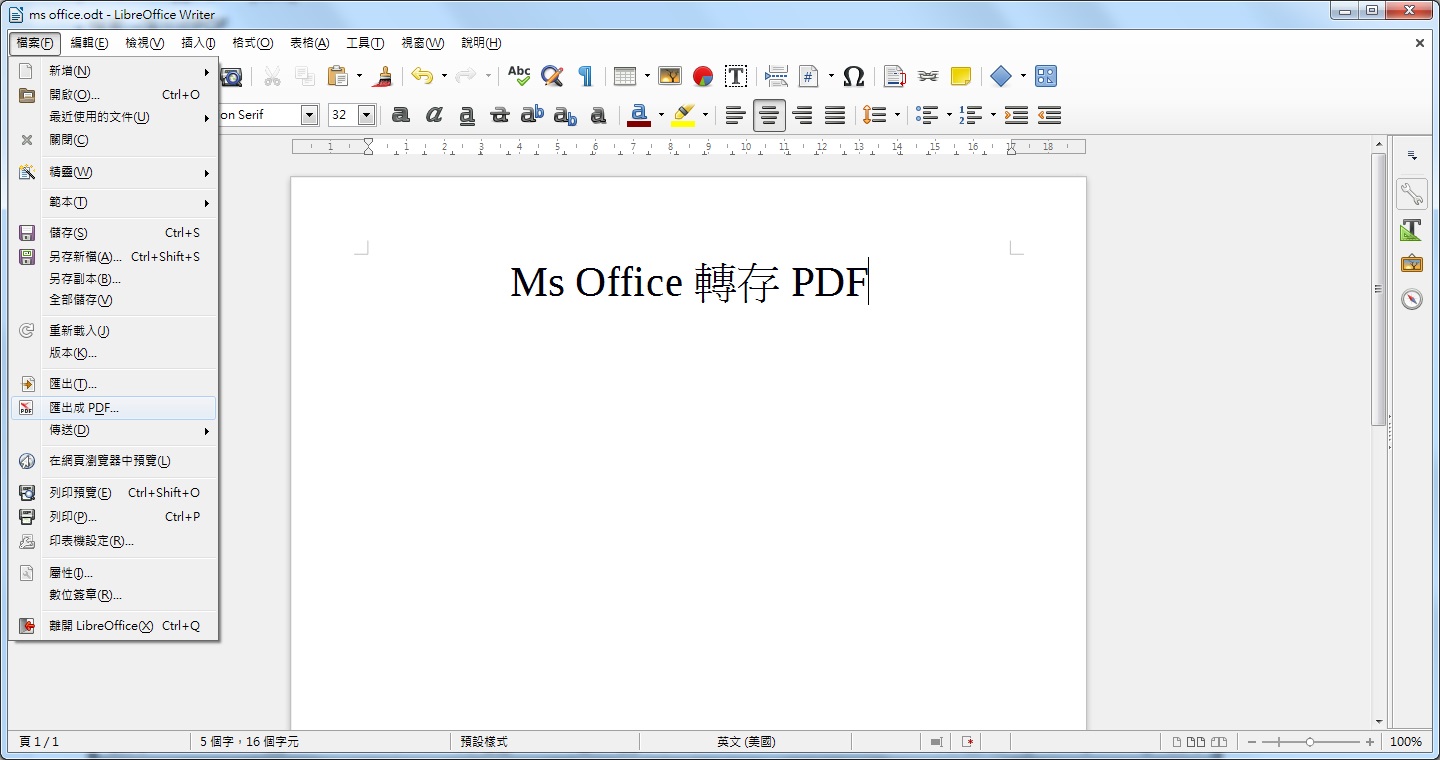
Task: Open the 工具(T) menu in the menu bar
Action: [365, 43]
